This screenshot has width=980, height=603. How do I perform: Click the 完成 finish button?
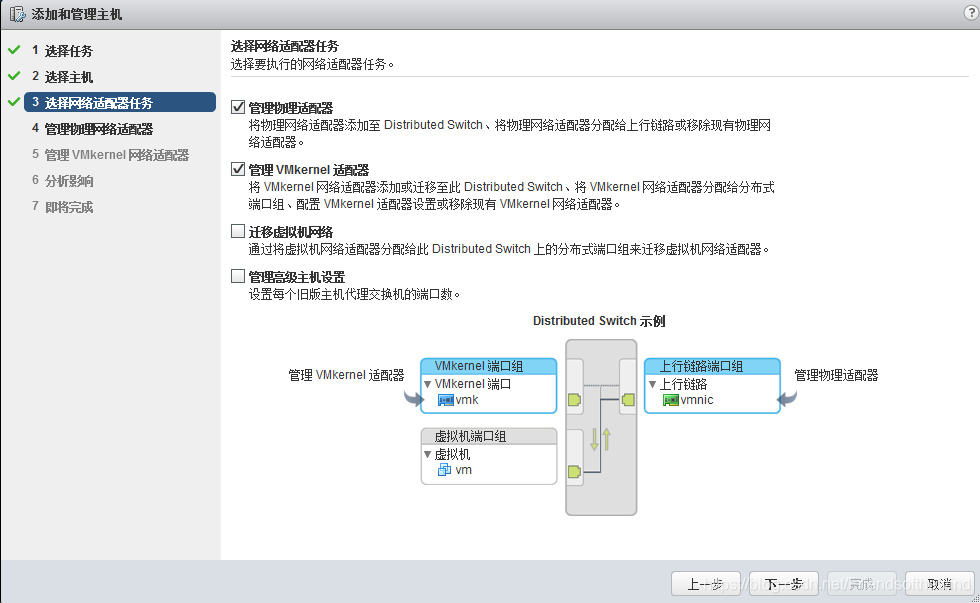click(x=862, y=584)
